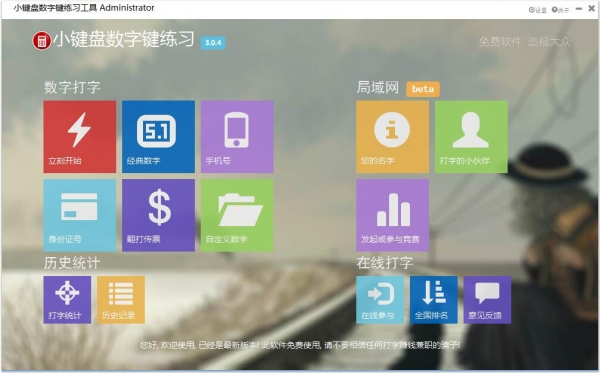Open 全国排名 ranking tile

pos(434,300)
